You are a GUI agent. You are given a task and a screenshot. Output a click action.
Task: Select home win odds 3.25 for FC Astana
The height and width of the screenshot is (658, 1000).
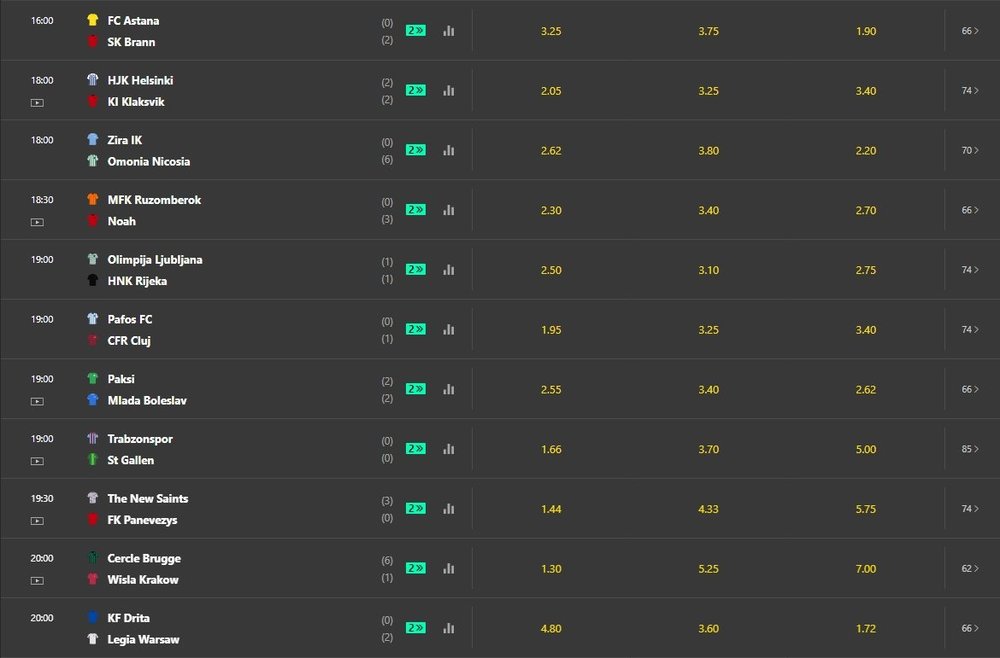(551, 31)
